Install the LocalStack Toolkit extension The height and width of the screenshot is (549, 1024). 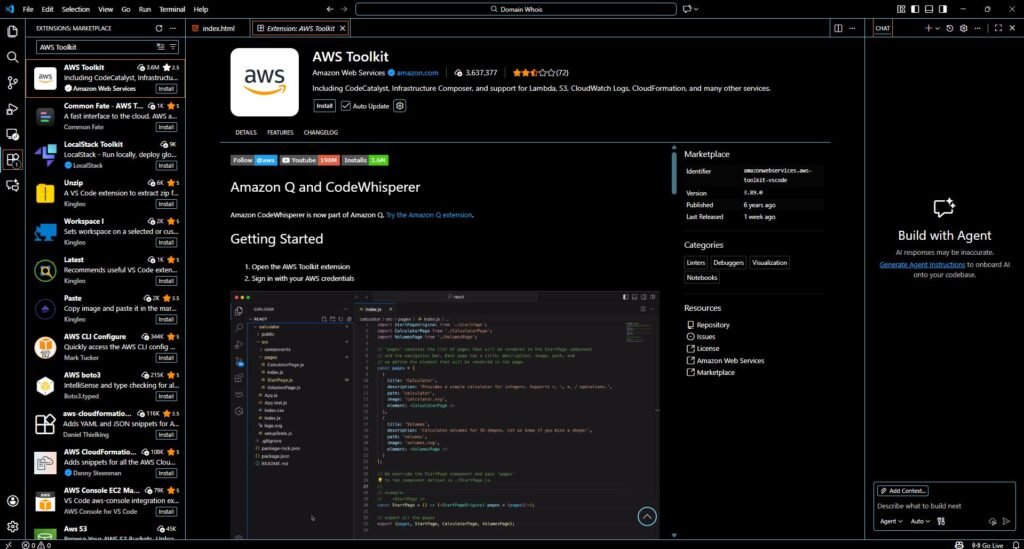pos(166,166)
